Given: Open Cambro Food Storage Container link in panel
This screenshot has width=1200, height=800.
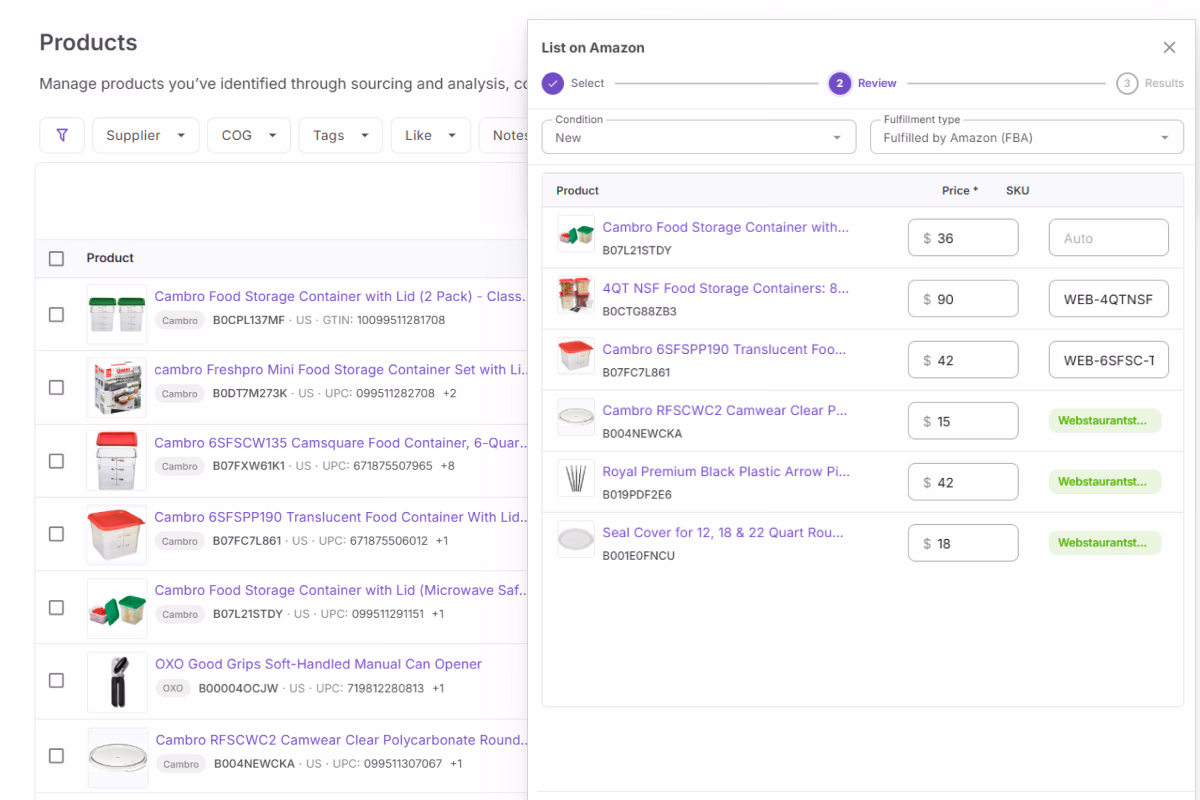Looking at the screenshot, I should (725, 227).
